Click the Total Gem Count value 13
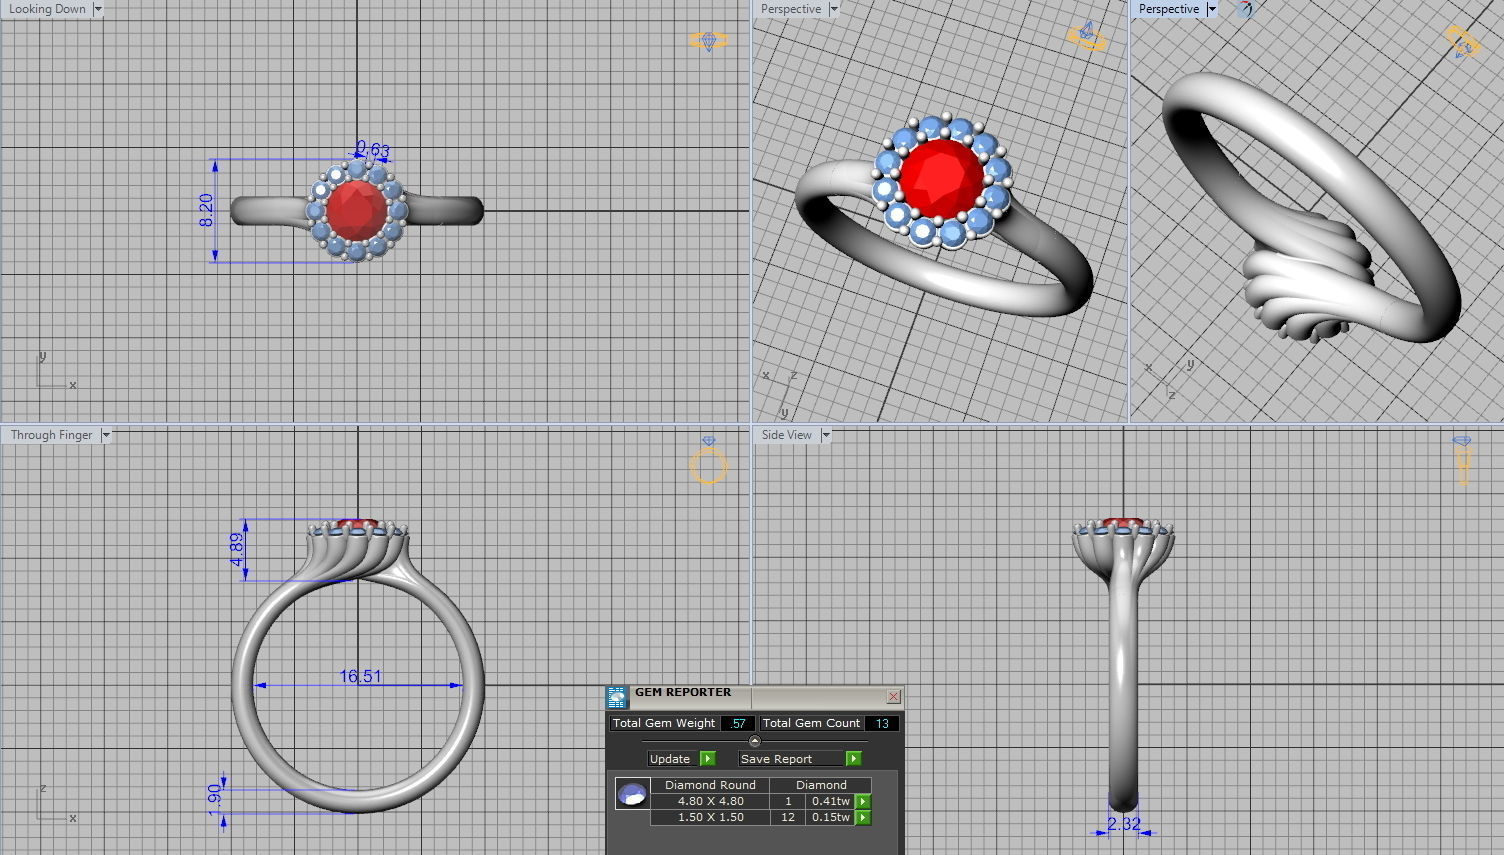The image size is (1504, 855). point(881,723)
